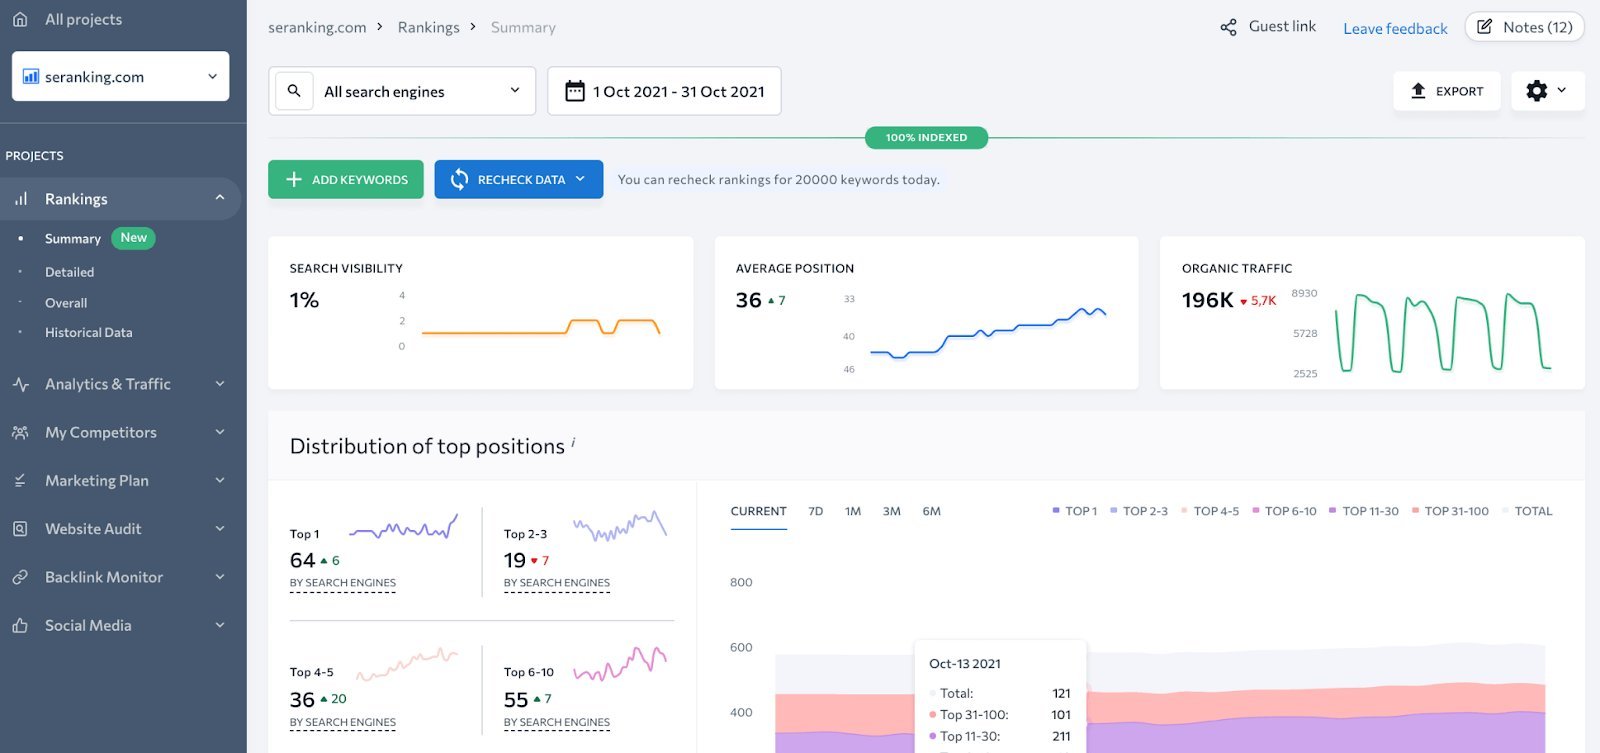Click the Website Audit magnifier icon
The height and width of the screenshot is (753, 1600).
coord(20,529)
